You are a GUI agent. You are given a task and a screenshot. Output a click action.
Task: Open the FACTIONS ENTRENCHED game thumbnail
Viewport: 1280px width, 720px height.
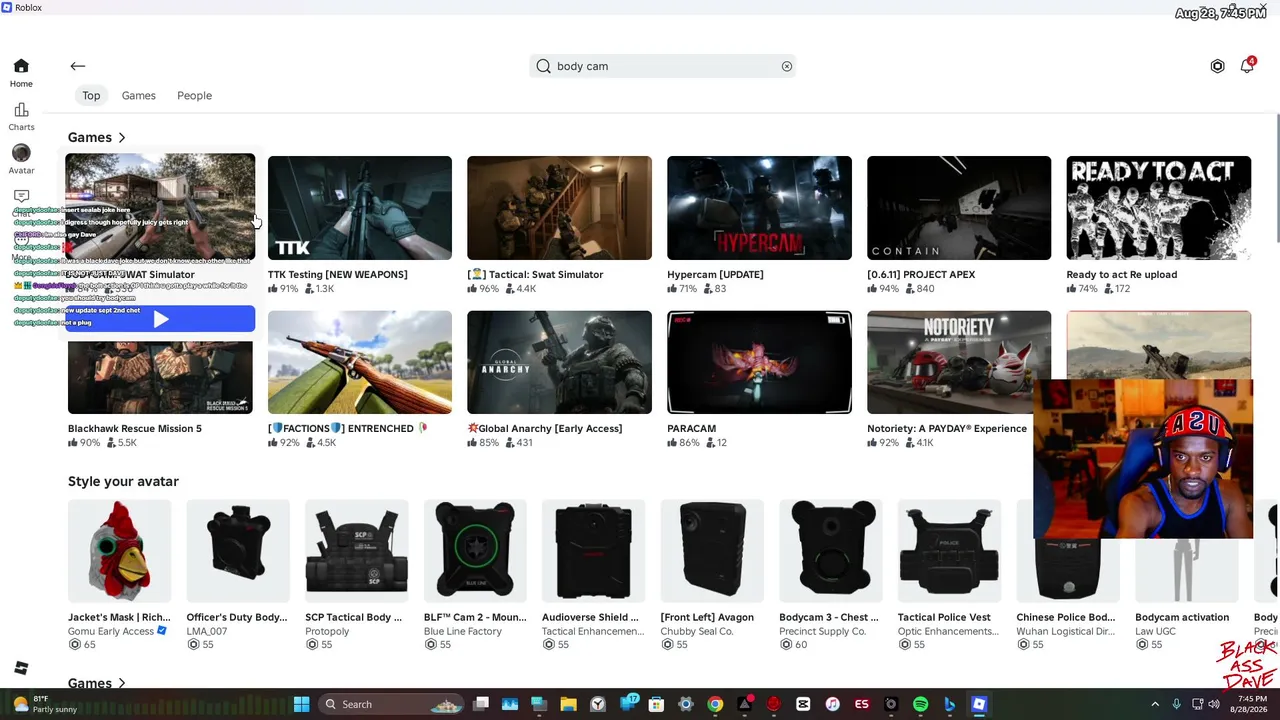[360, 362]
